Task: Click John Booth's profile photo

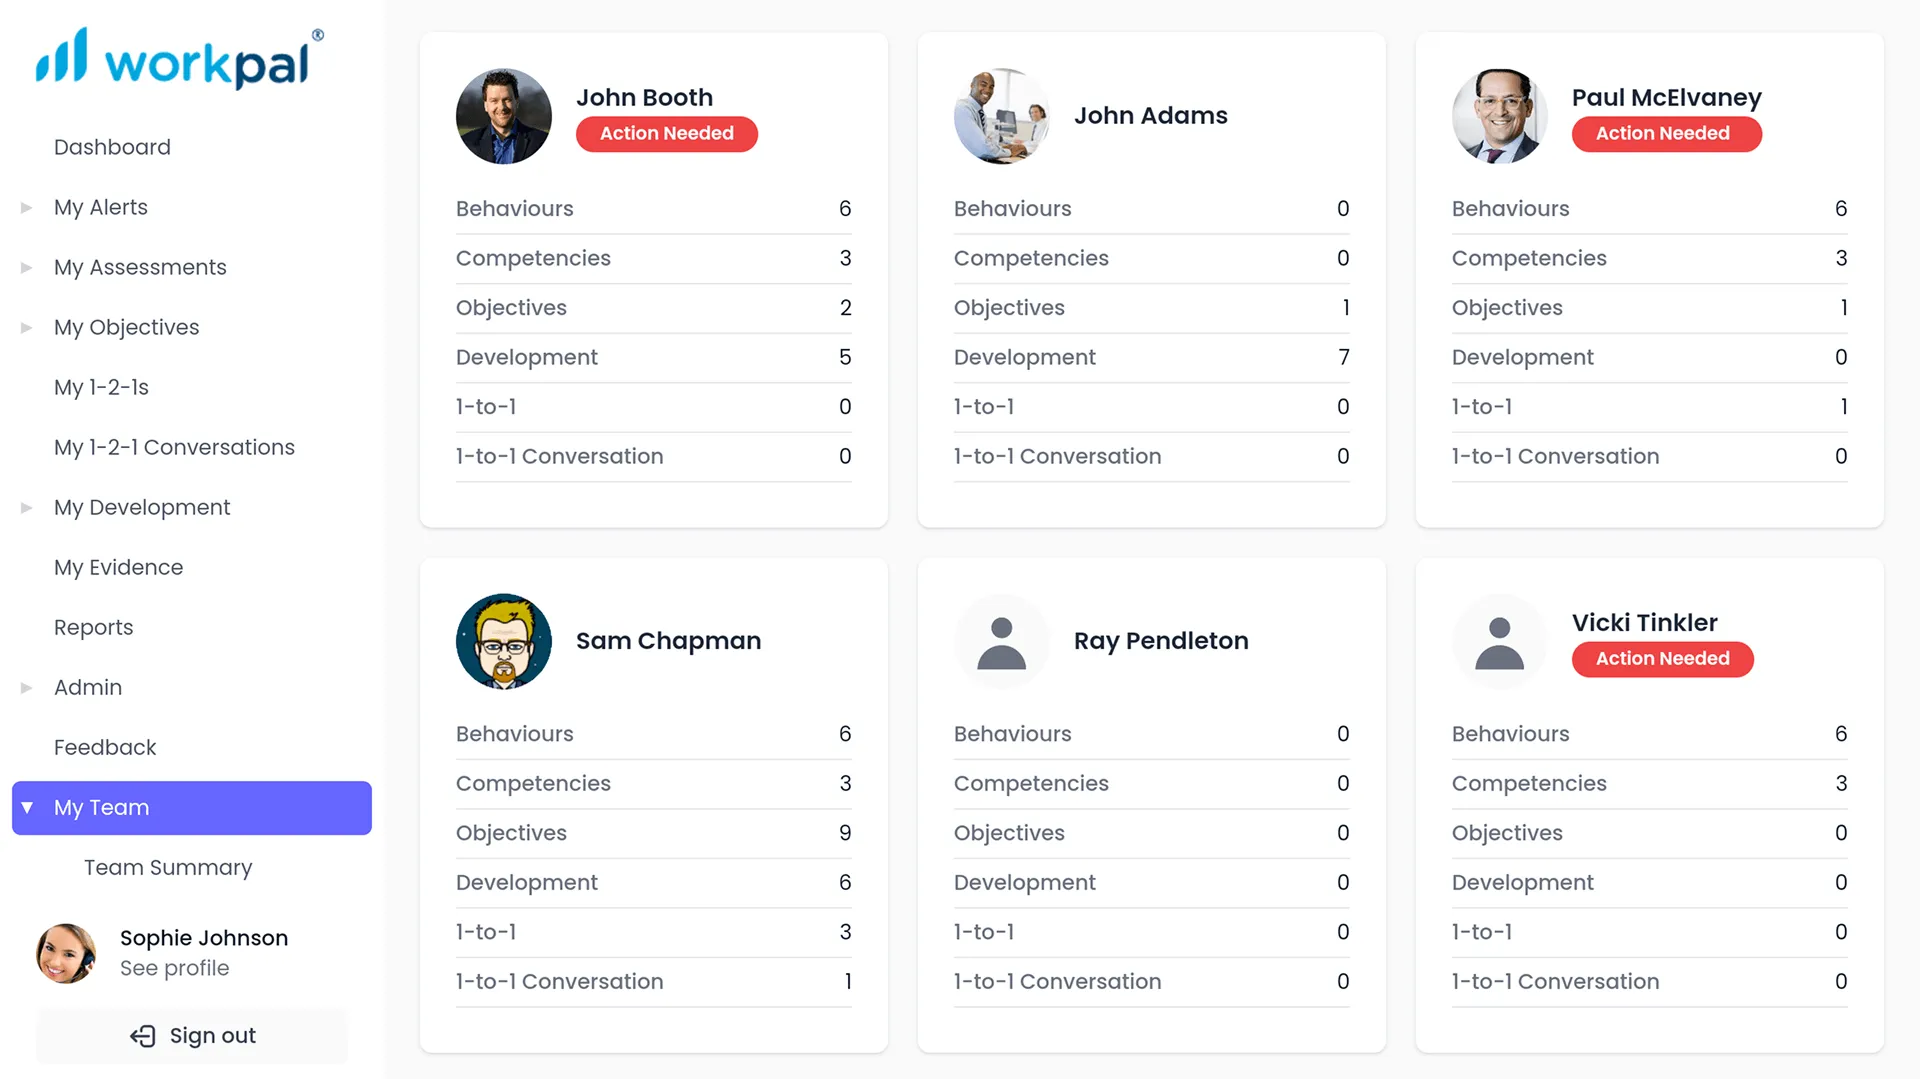Action: (504, 116)
